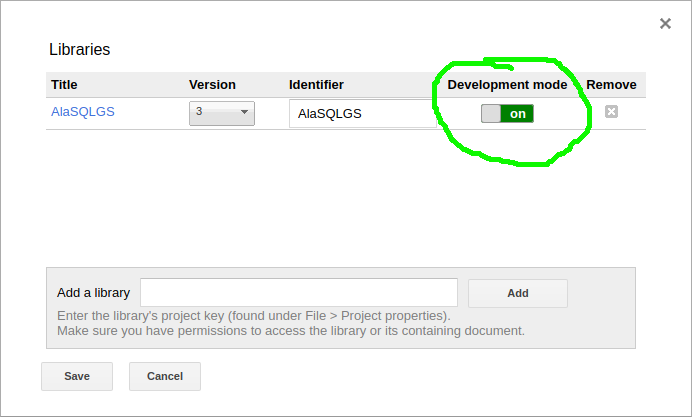Click the Version column header
The width and height of the screenshot is (692, 417).
coord(212,85)
